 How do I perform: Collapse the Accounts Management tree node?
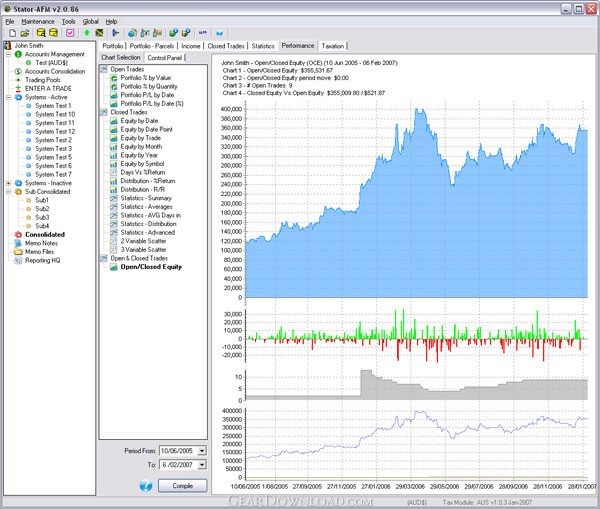(x=8, y=54)
